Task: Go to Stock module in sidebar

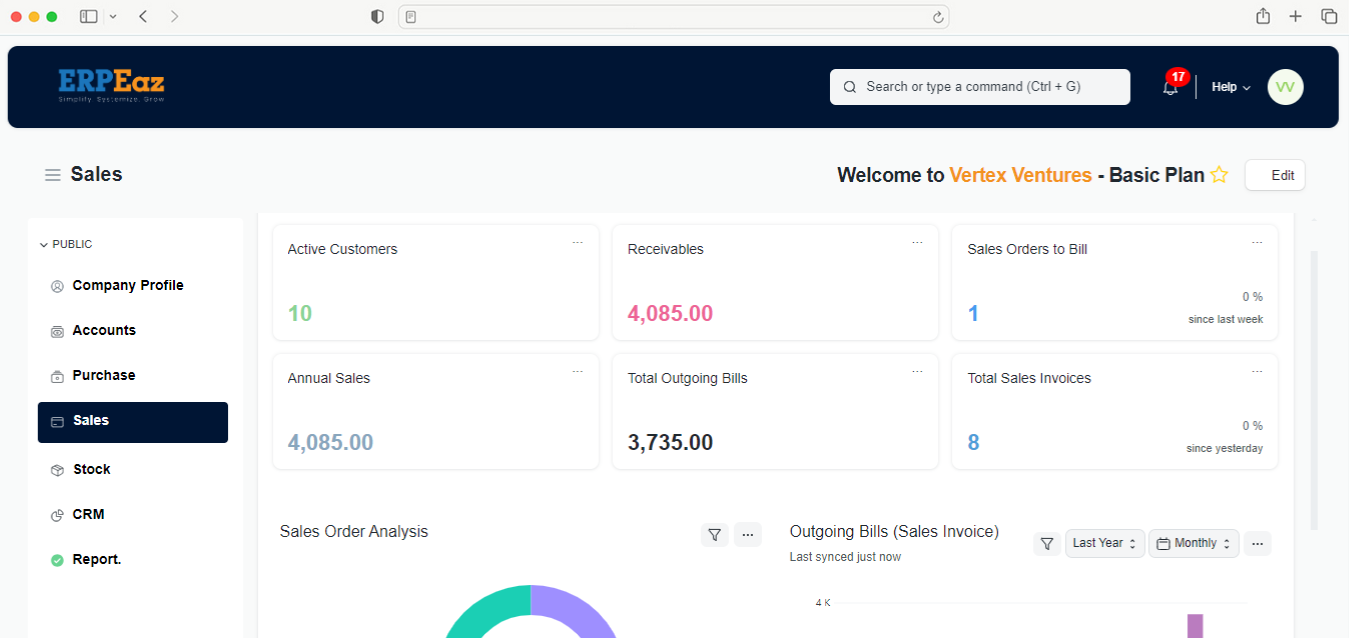Action: tap(91, 469)
